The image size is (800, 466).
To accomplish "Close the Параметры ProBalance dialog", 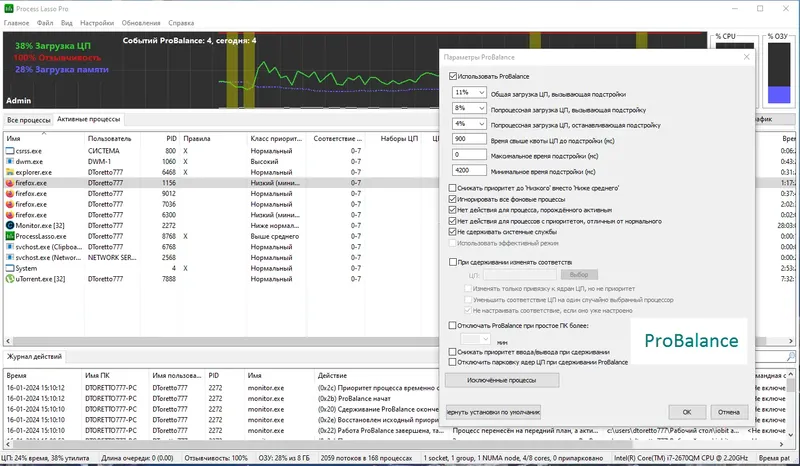I will point(746,57).
